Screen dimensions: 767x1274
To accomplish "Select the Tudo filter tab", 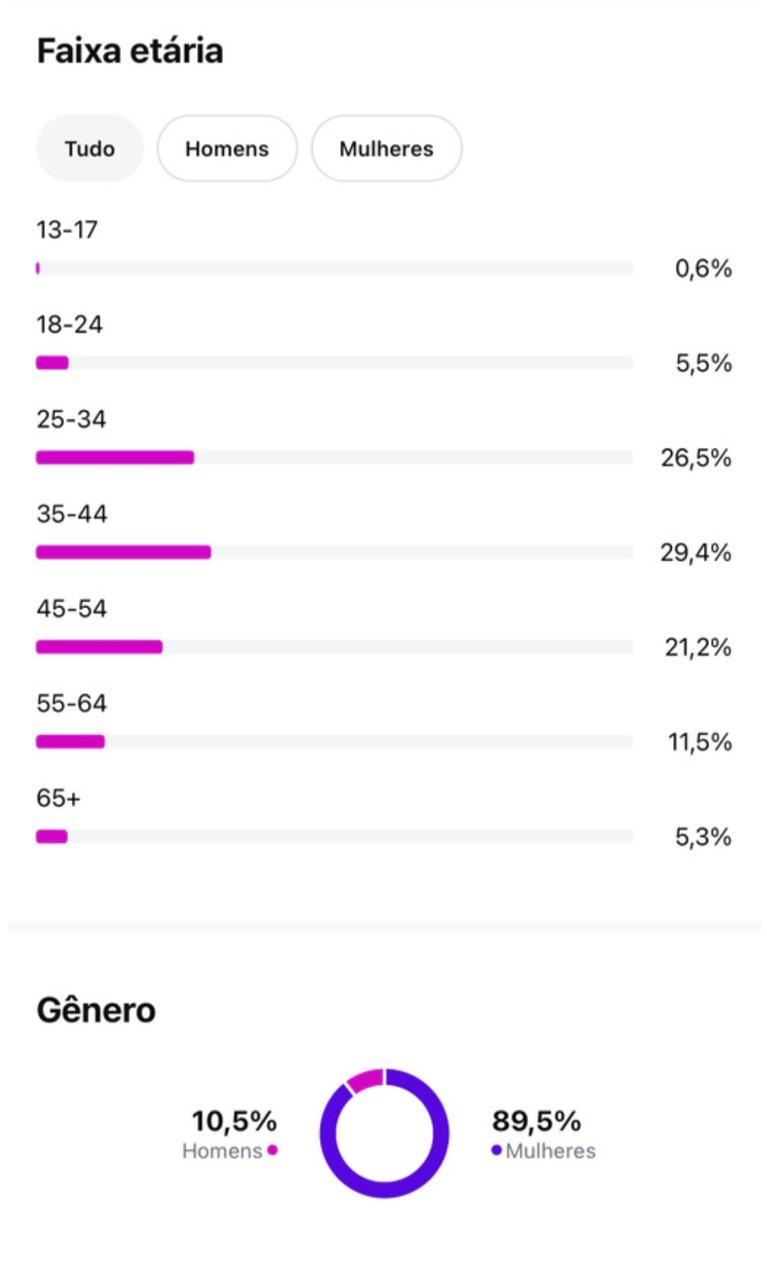I will (x=90, y=149).
